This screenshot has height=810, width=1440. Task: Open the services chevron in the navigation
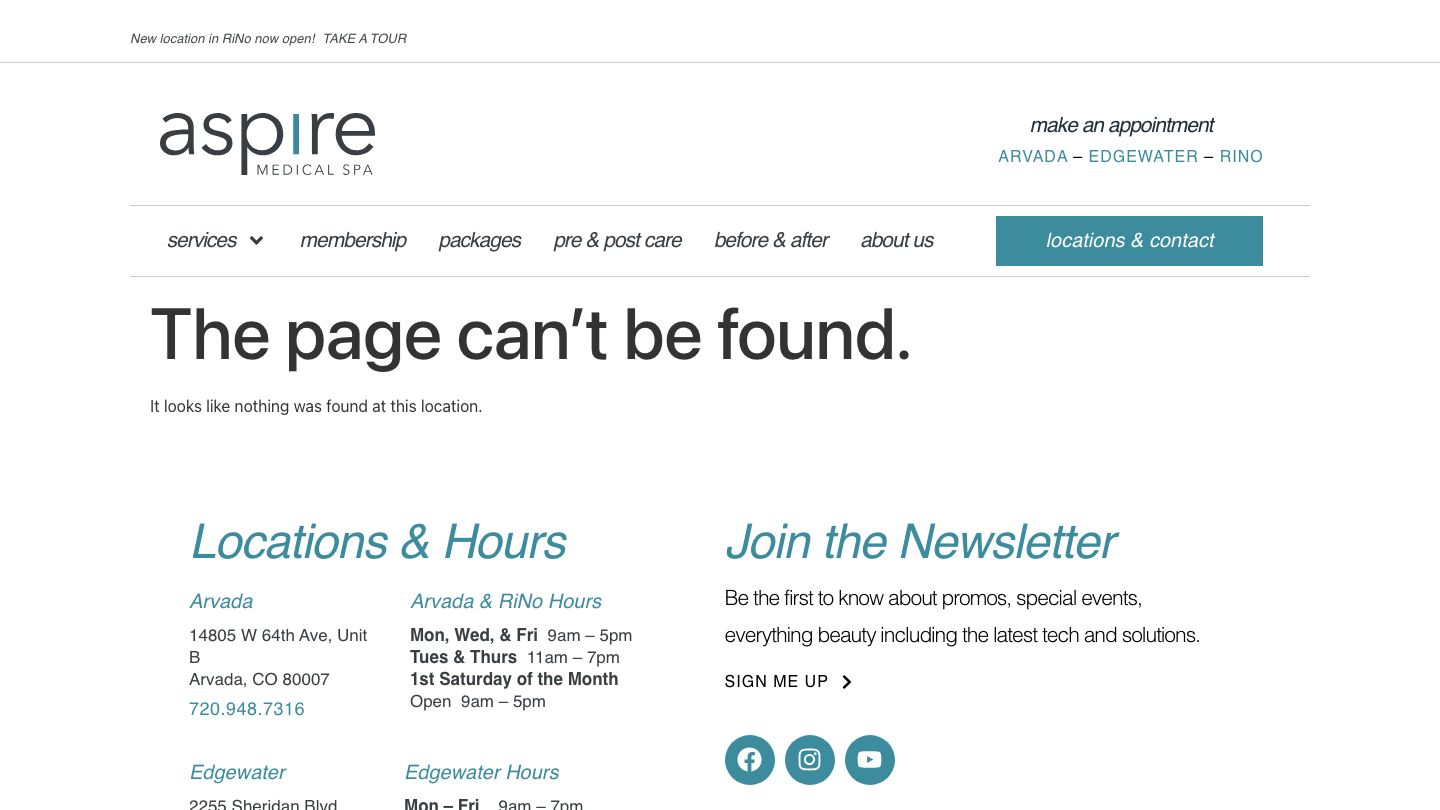255,240
